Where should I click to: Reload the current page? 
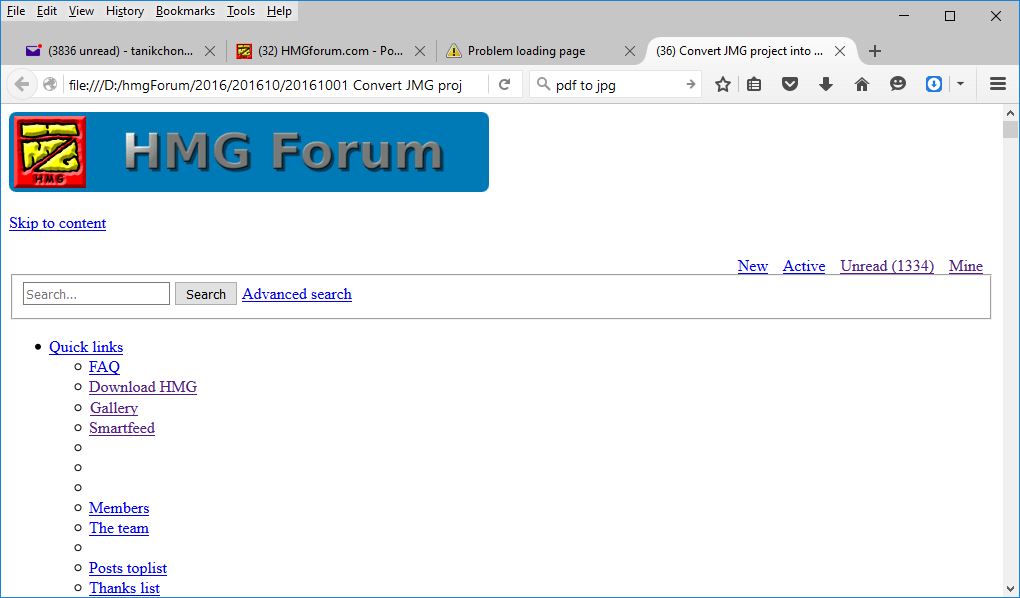[504, 85]
